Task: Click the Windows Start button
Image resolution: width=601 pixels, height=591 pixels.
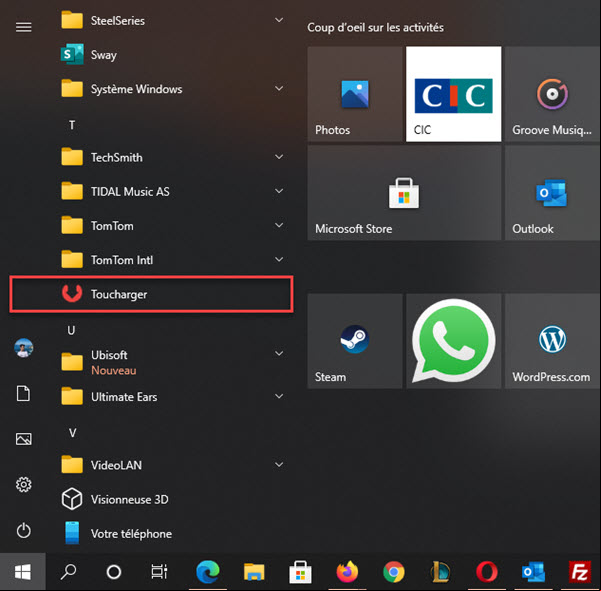Action: point(23,572)
